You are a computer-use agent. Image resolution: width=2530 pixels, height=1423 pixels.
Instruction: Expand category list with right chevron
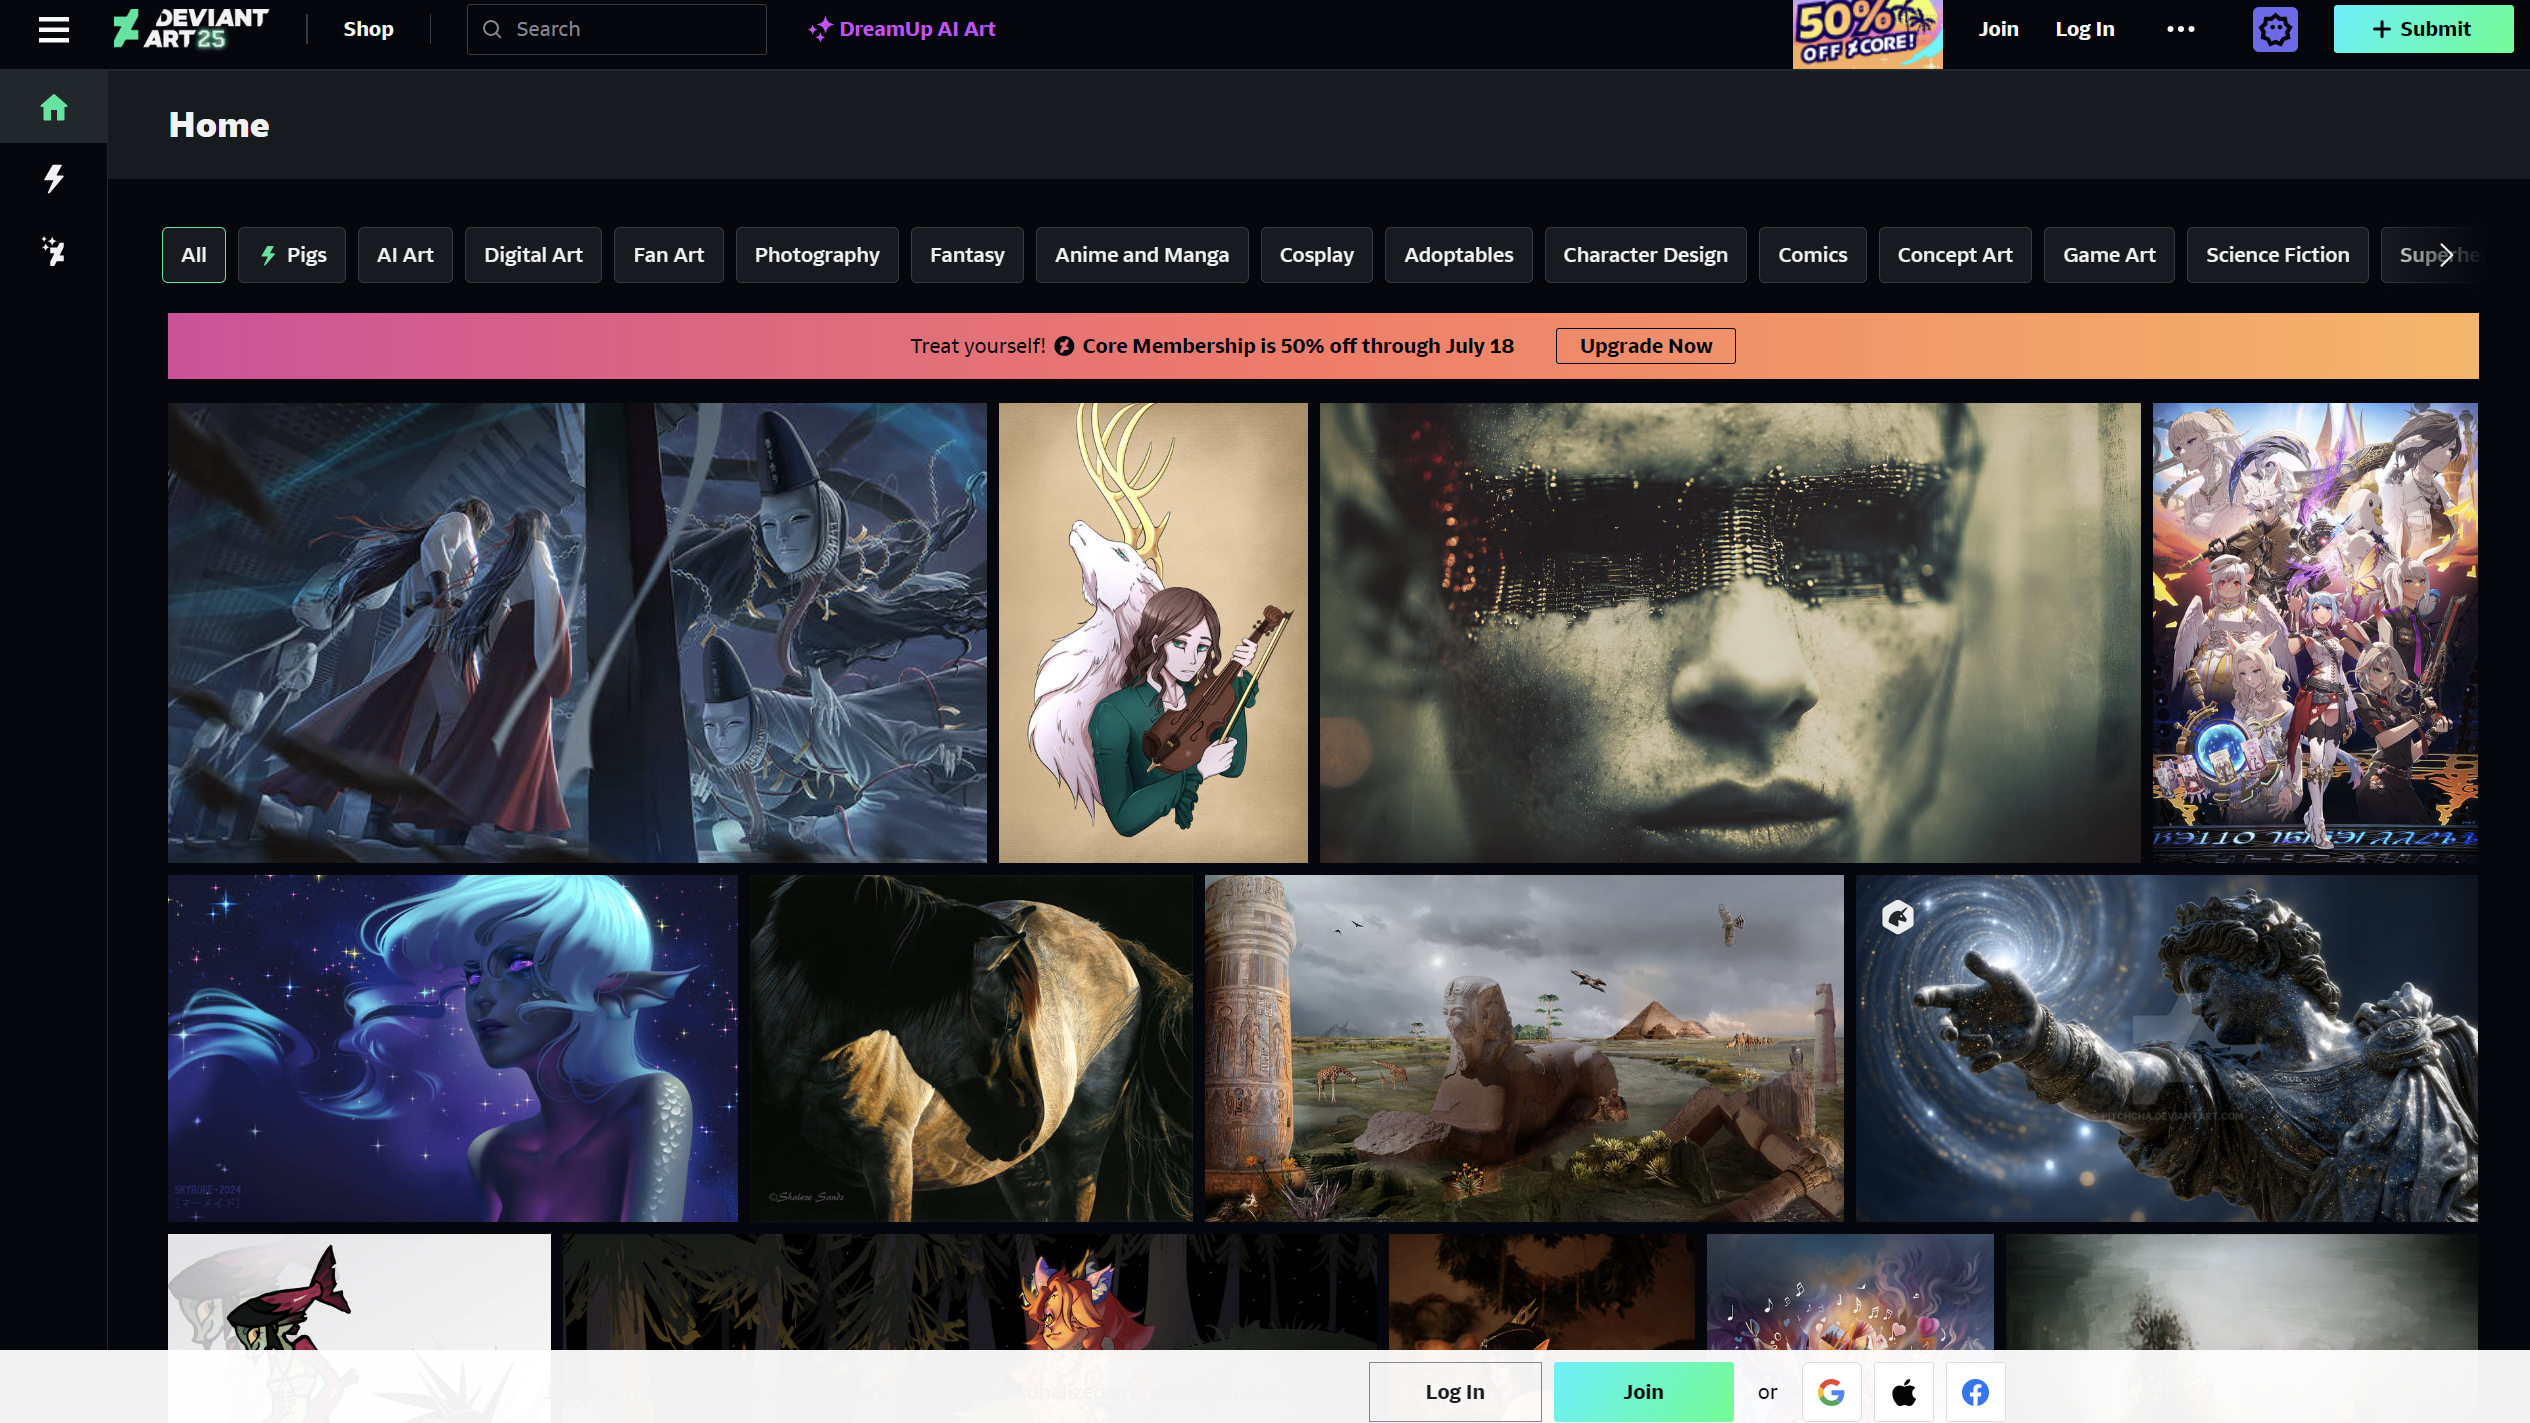2445,255
